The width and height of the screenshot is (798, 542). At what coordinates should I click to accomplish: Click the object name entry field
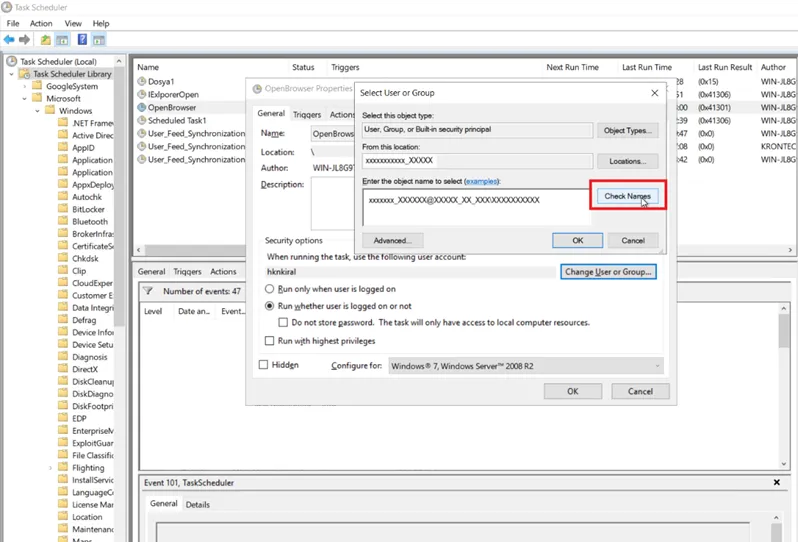pyautogui.click(x=476, y=207)
